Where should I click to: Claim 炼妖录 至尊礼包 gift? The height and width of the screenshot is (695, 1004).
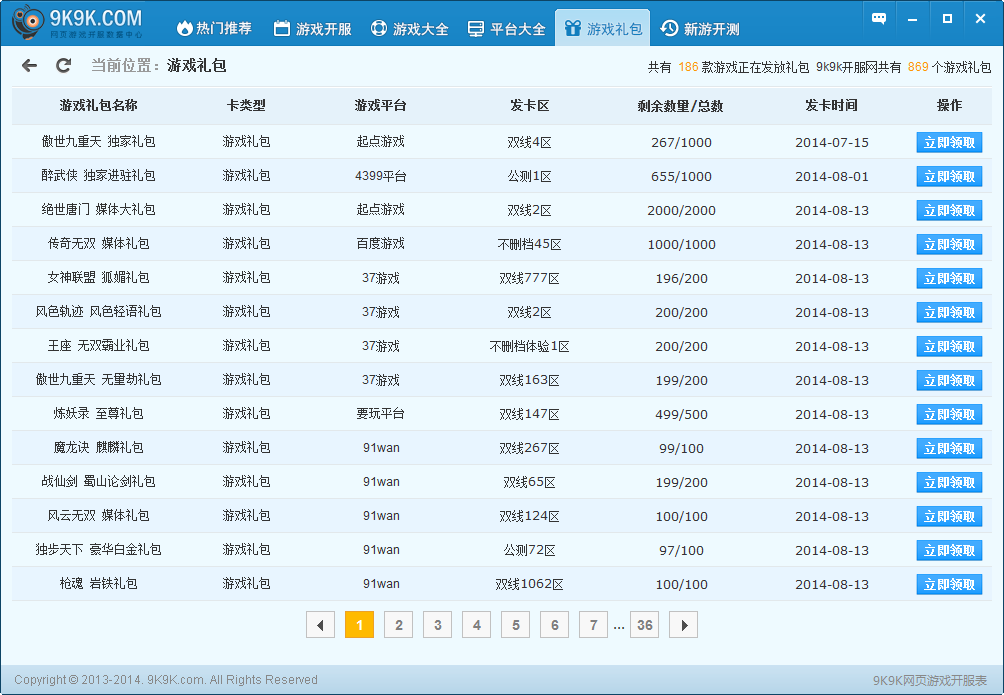(949, 414)
